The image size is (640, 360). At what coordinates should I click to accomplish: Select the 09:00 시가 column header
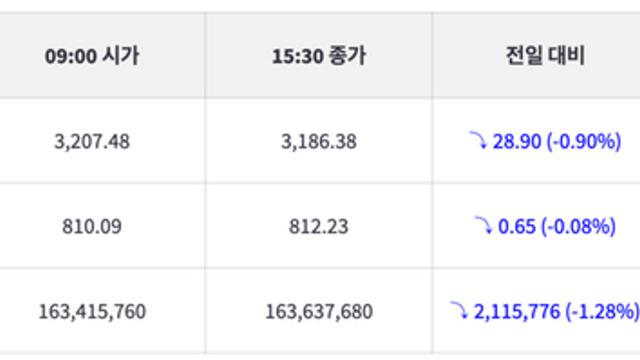tap(92, 56)
